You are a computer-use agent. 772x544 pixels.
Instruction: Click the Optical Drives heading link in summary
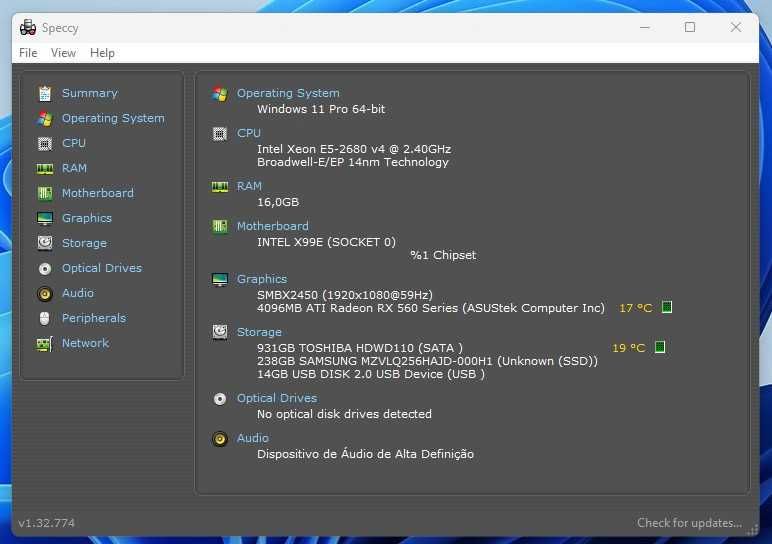pos(277,398)
